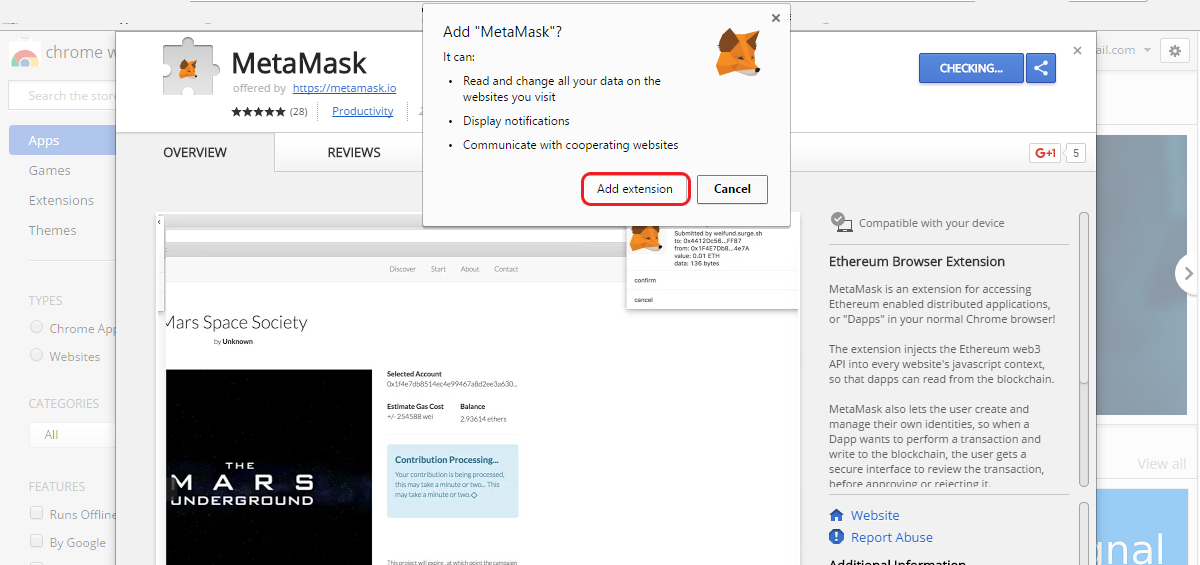Click the G+1 count 5

pyautogui.click(x=1076, y=153)
